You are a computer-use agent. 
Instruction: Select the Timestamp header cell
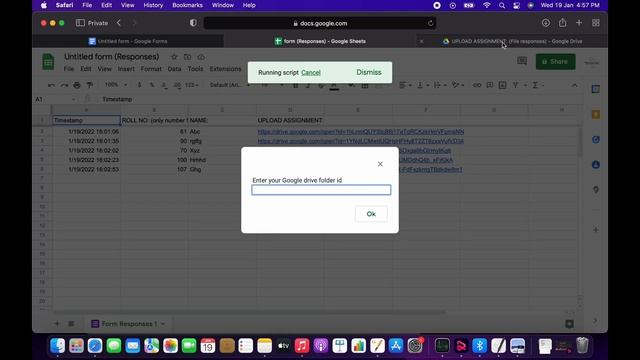pos(86,120)
